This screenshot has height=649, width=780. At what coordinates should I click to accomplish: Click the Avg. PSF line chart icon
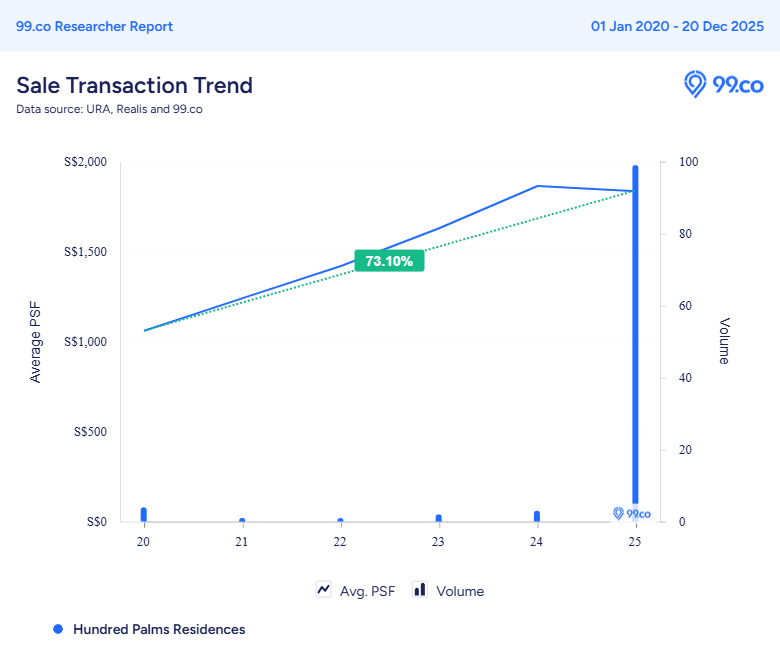coord(324,590)
